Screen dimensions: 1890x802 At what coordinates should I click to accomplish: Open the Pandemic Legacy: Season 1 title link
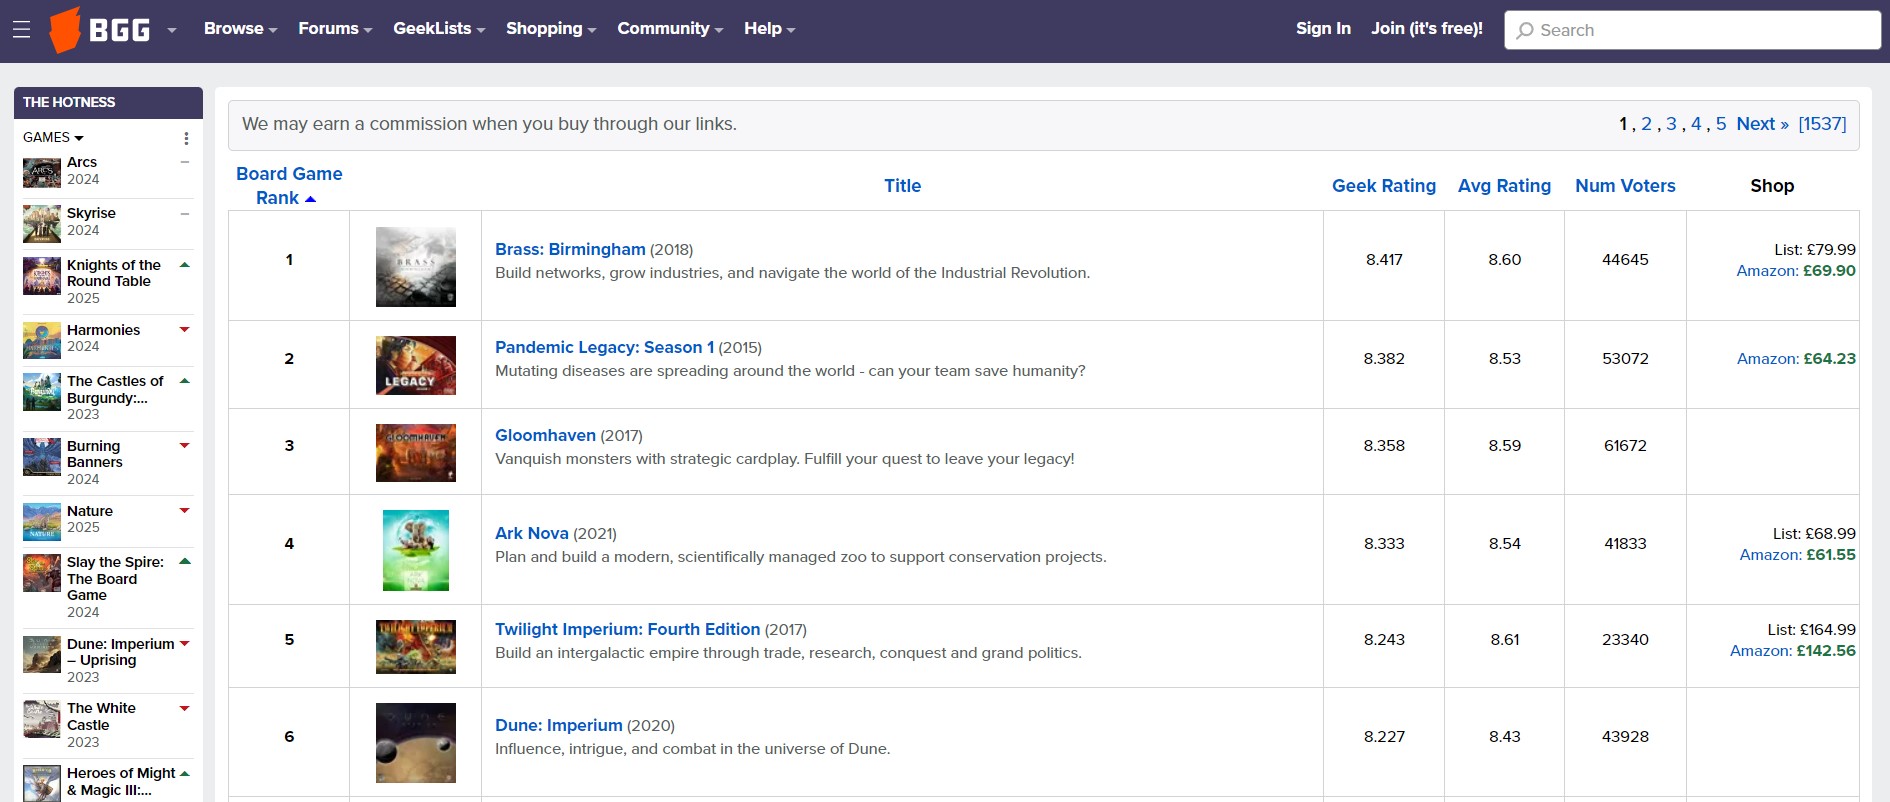(x=604, y=347)
